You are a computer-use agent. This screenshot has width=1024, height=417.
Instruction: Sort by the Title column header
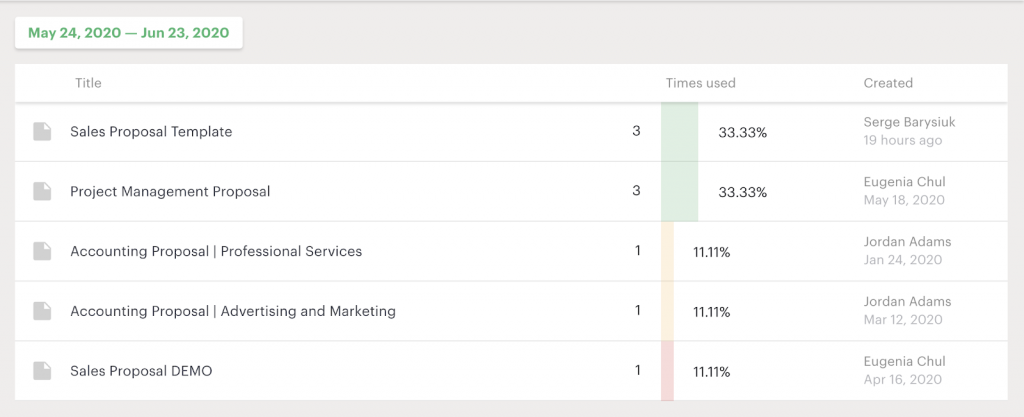(88, 83)
